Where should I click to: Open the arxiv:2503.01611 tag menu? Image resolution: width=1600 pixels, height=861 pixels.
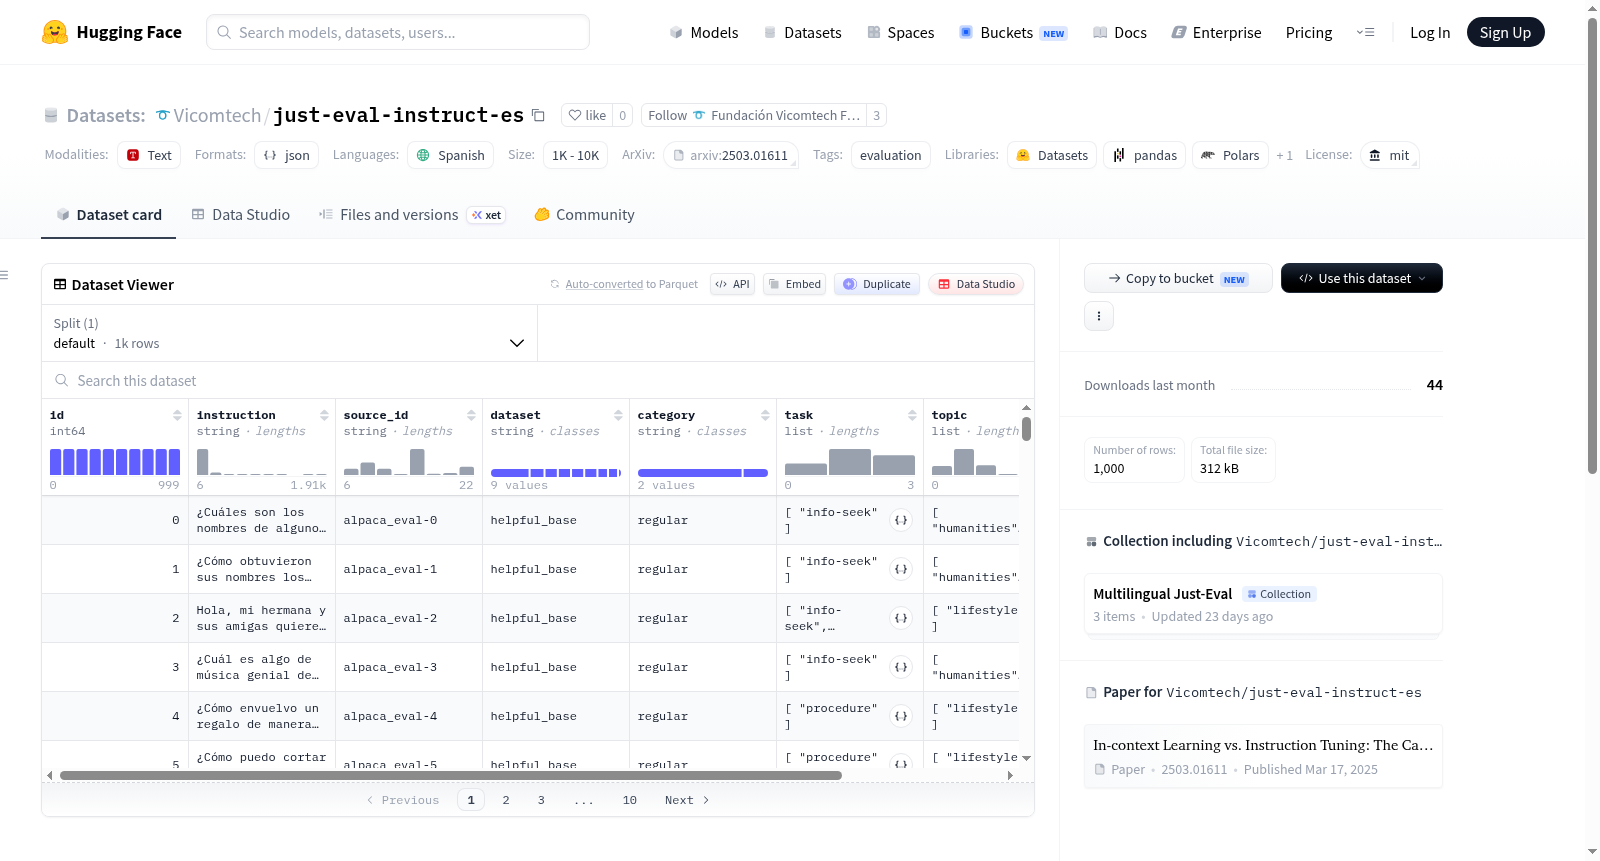tap(731, 155)
